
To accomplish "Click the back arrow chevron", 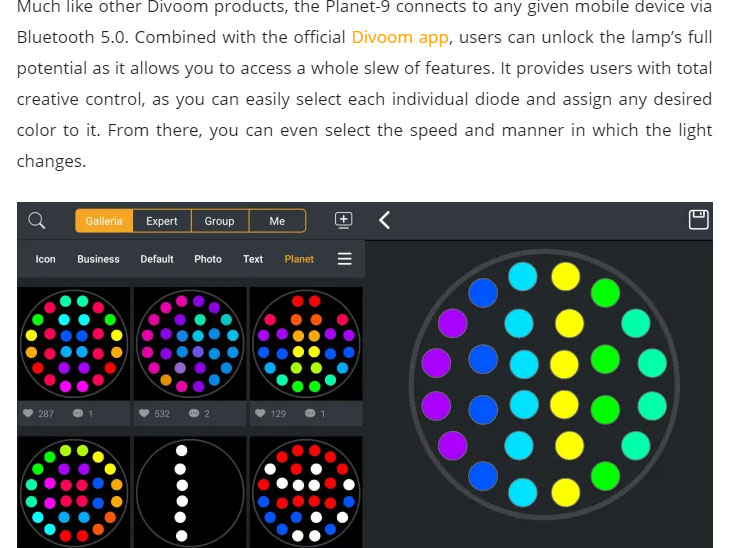I will tap(384, 221).
